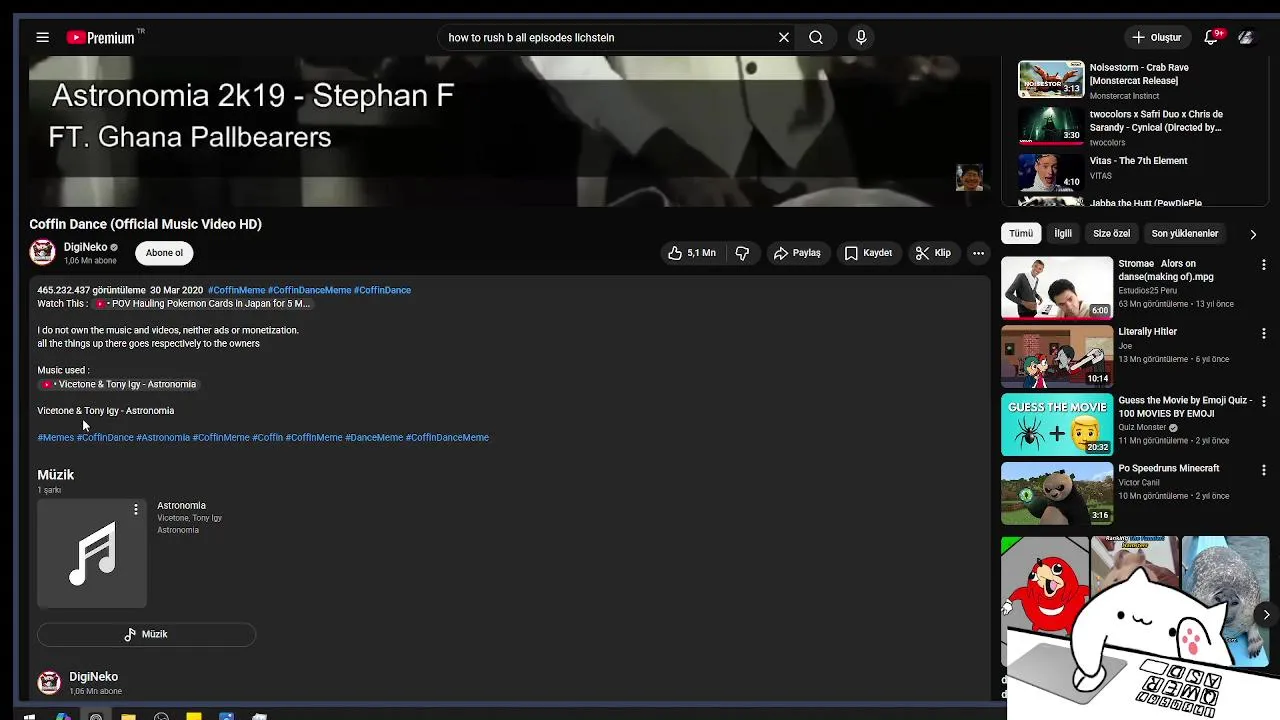The height and width of the screenshot is (720, 1280).
Task: Click the Astronomia song title text
Action: click(x=181, y=506)
